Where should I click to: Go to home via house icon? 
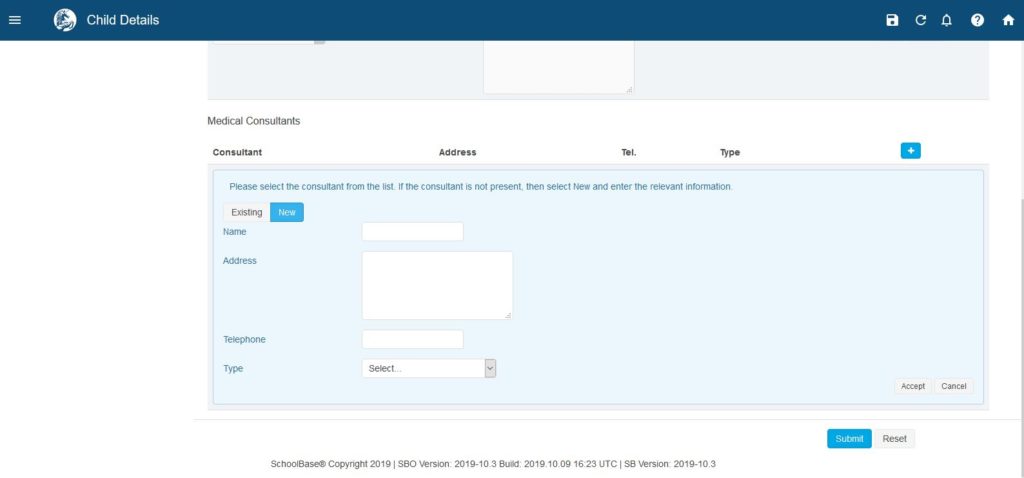coord(1008,20)
